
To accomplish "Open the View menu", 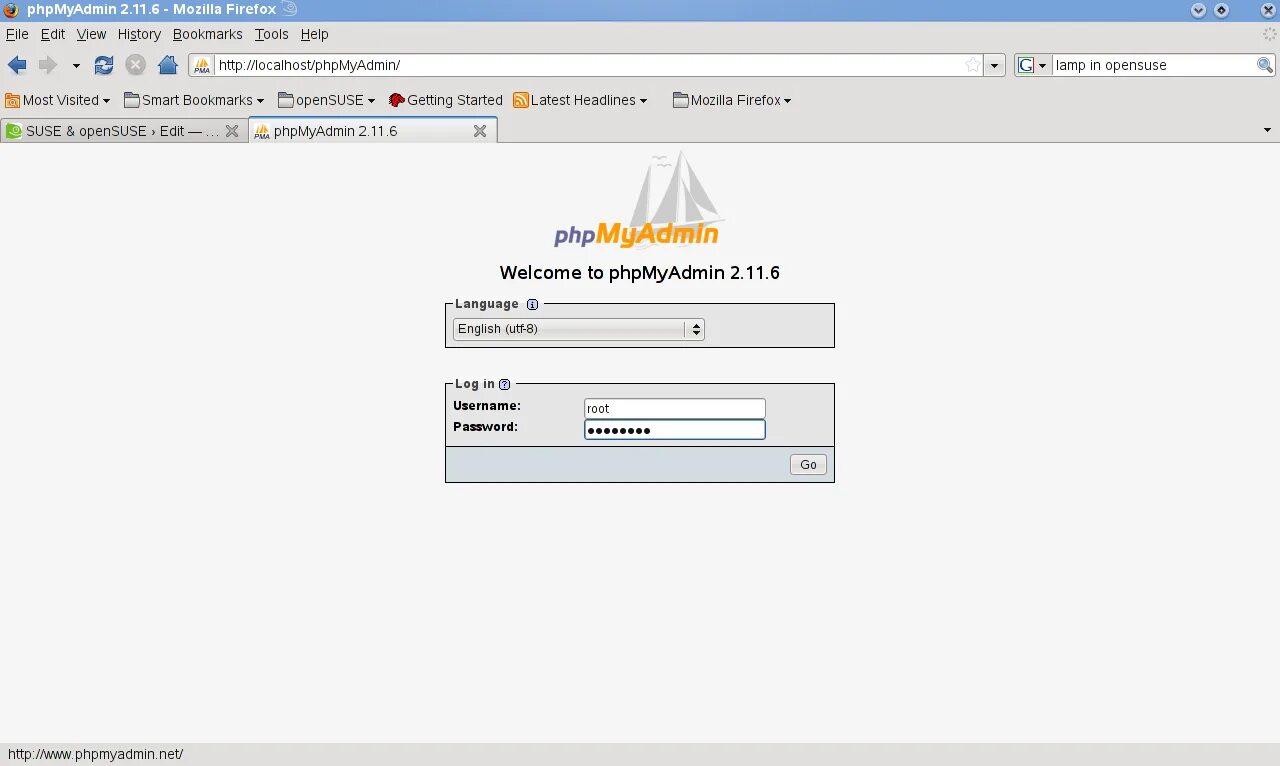I will click(91, 34).
